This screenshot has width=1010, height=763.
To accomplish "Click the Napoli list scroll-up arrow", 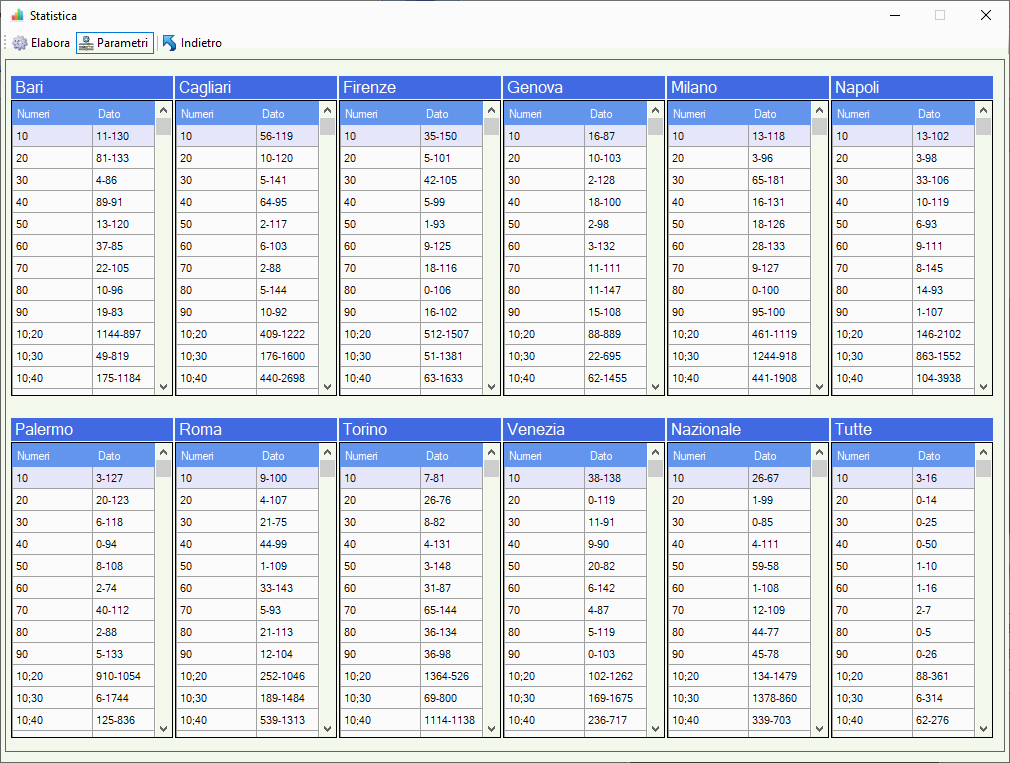I will click(x=983, y=110).
